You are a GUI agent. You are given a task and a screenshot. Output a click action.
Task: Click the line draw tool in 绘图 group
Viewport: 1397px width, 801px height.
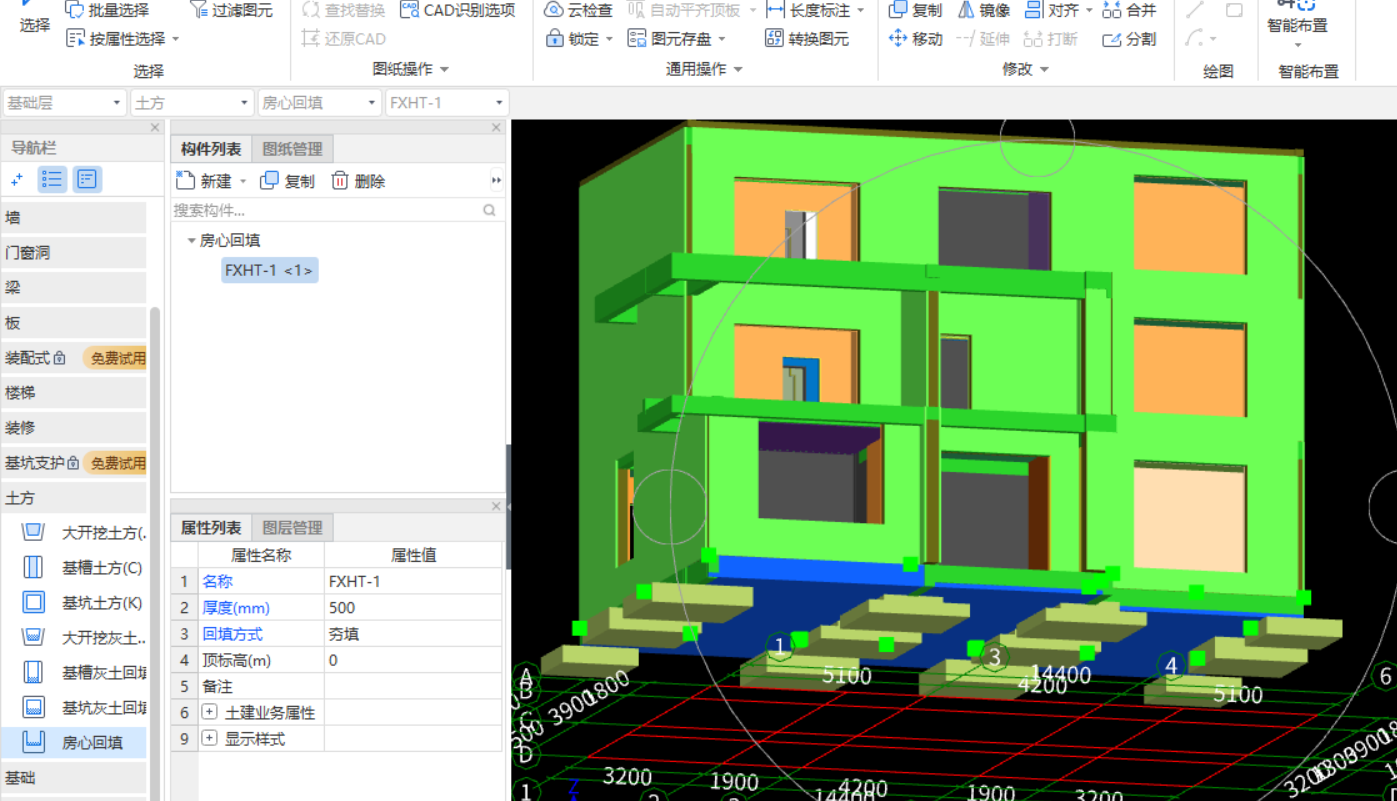(x=1195, y=10)
